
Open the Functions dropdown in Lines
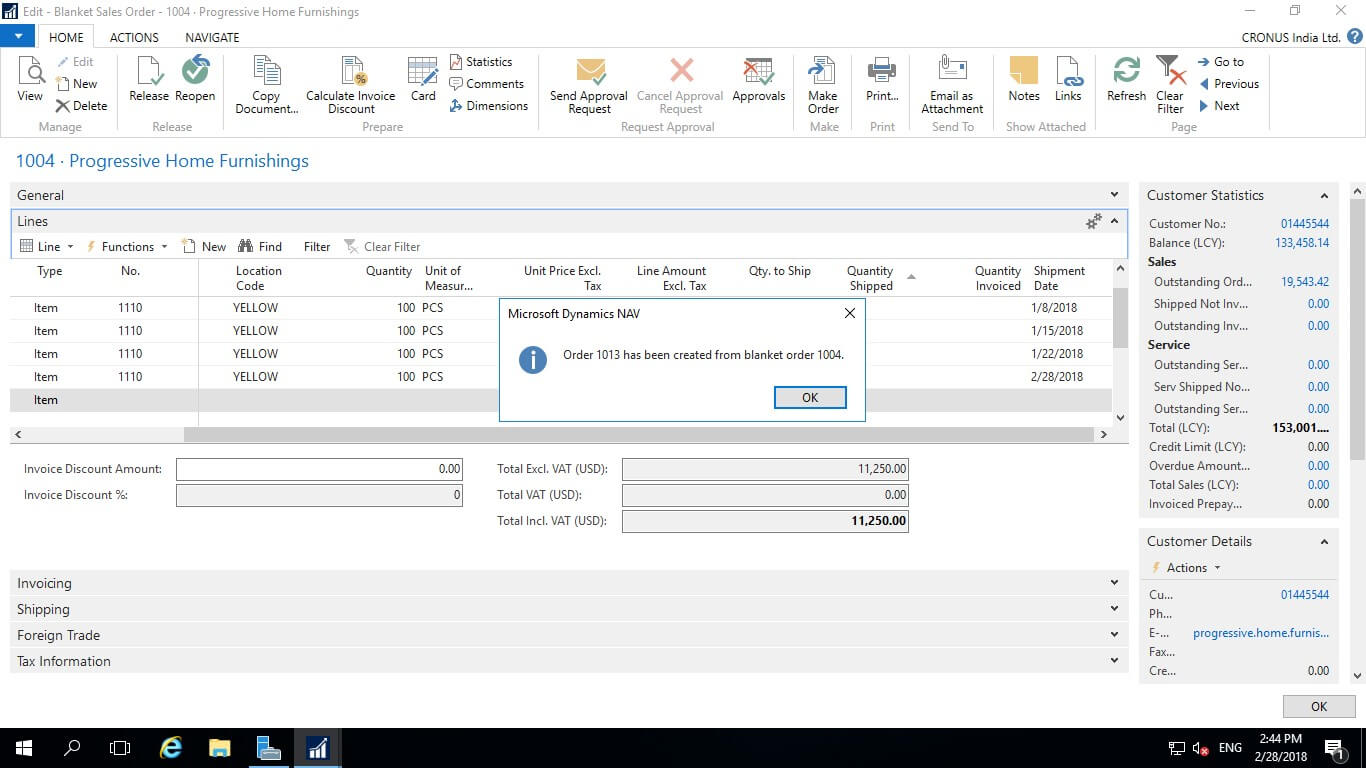click(x=128, y=247)
